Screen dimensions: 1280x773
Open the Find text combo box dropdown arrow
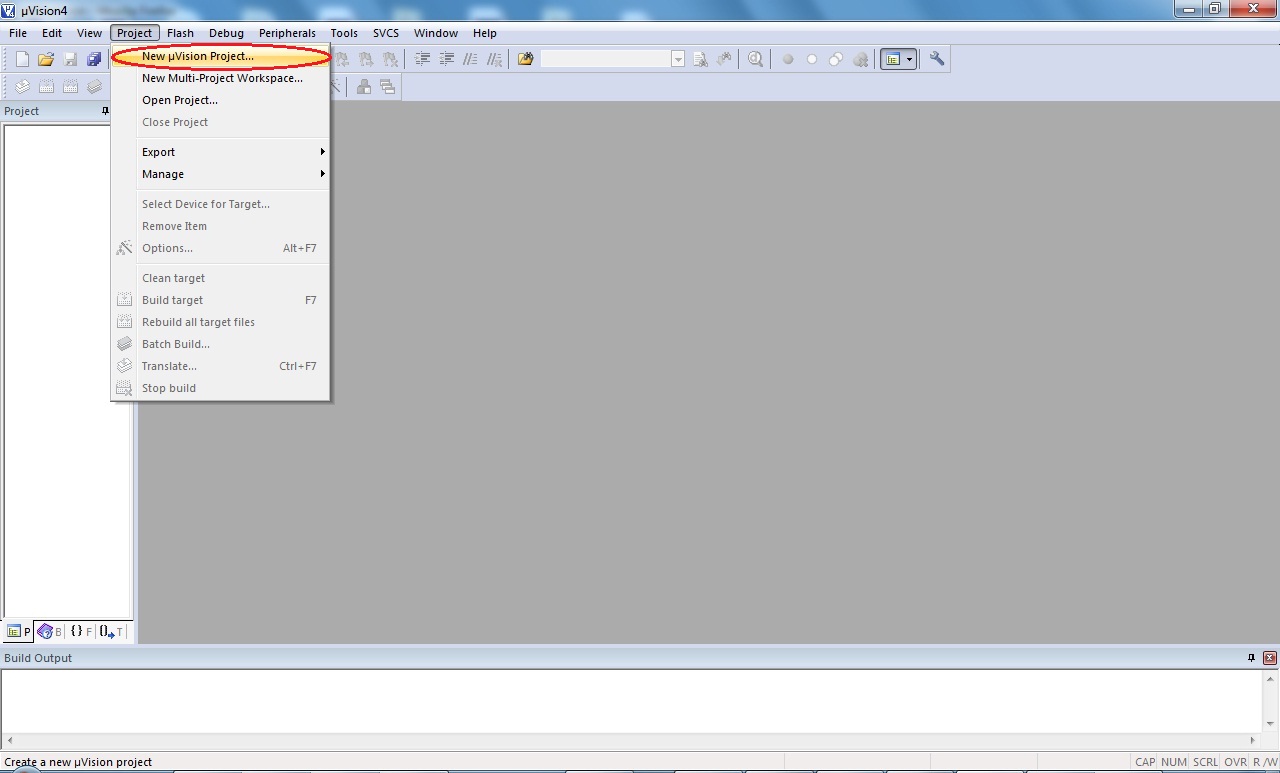pyautogui.click(x=678, y=59)
